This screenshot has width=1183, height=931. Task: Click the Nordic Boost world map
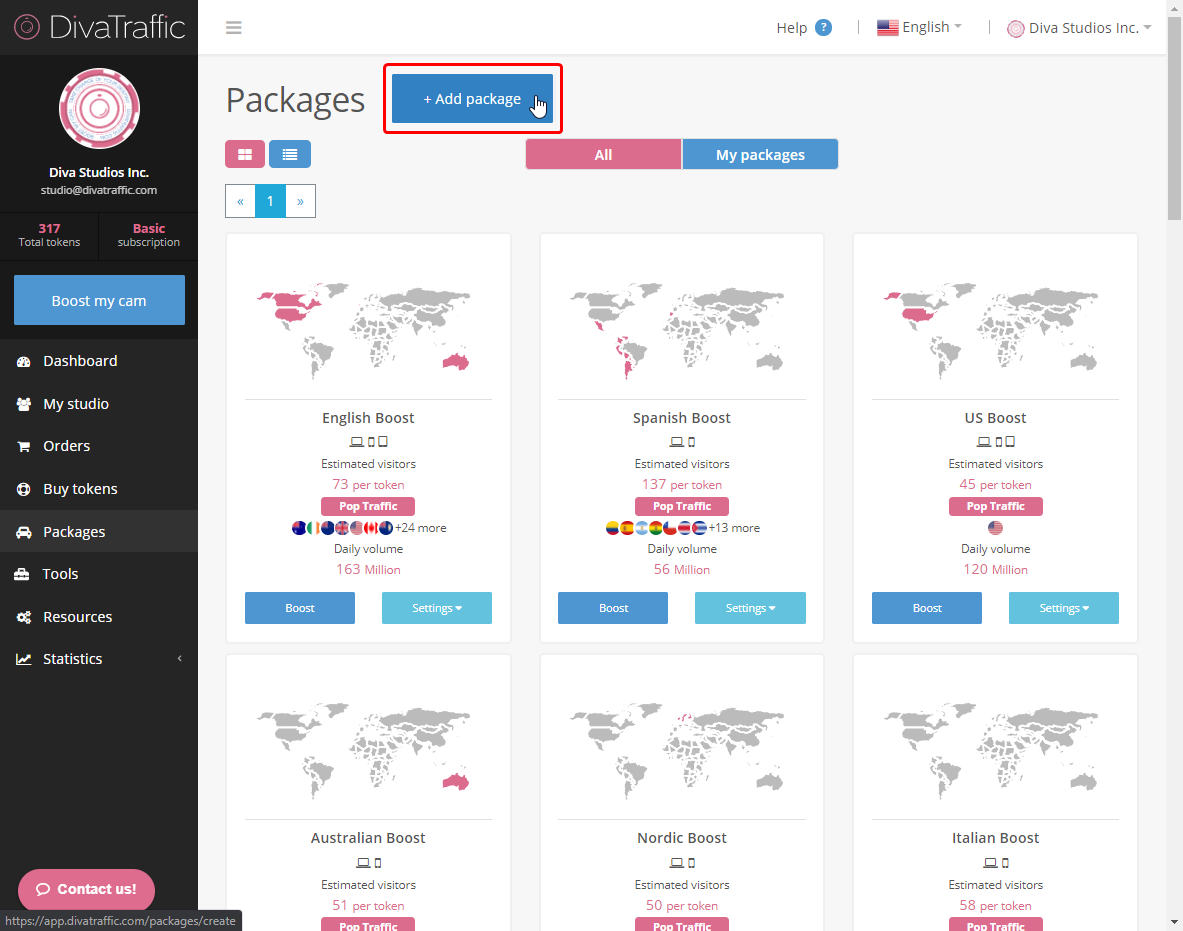point(677,751)
